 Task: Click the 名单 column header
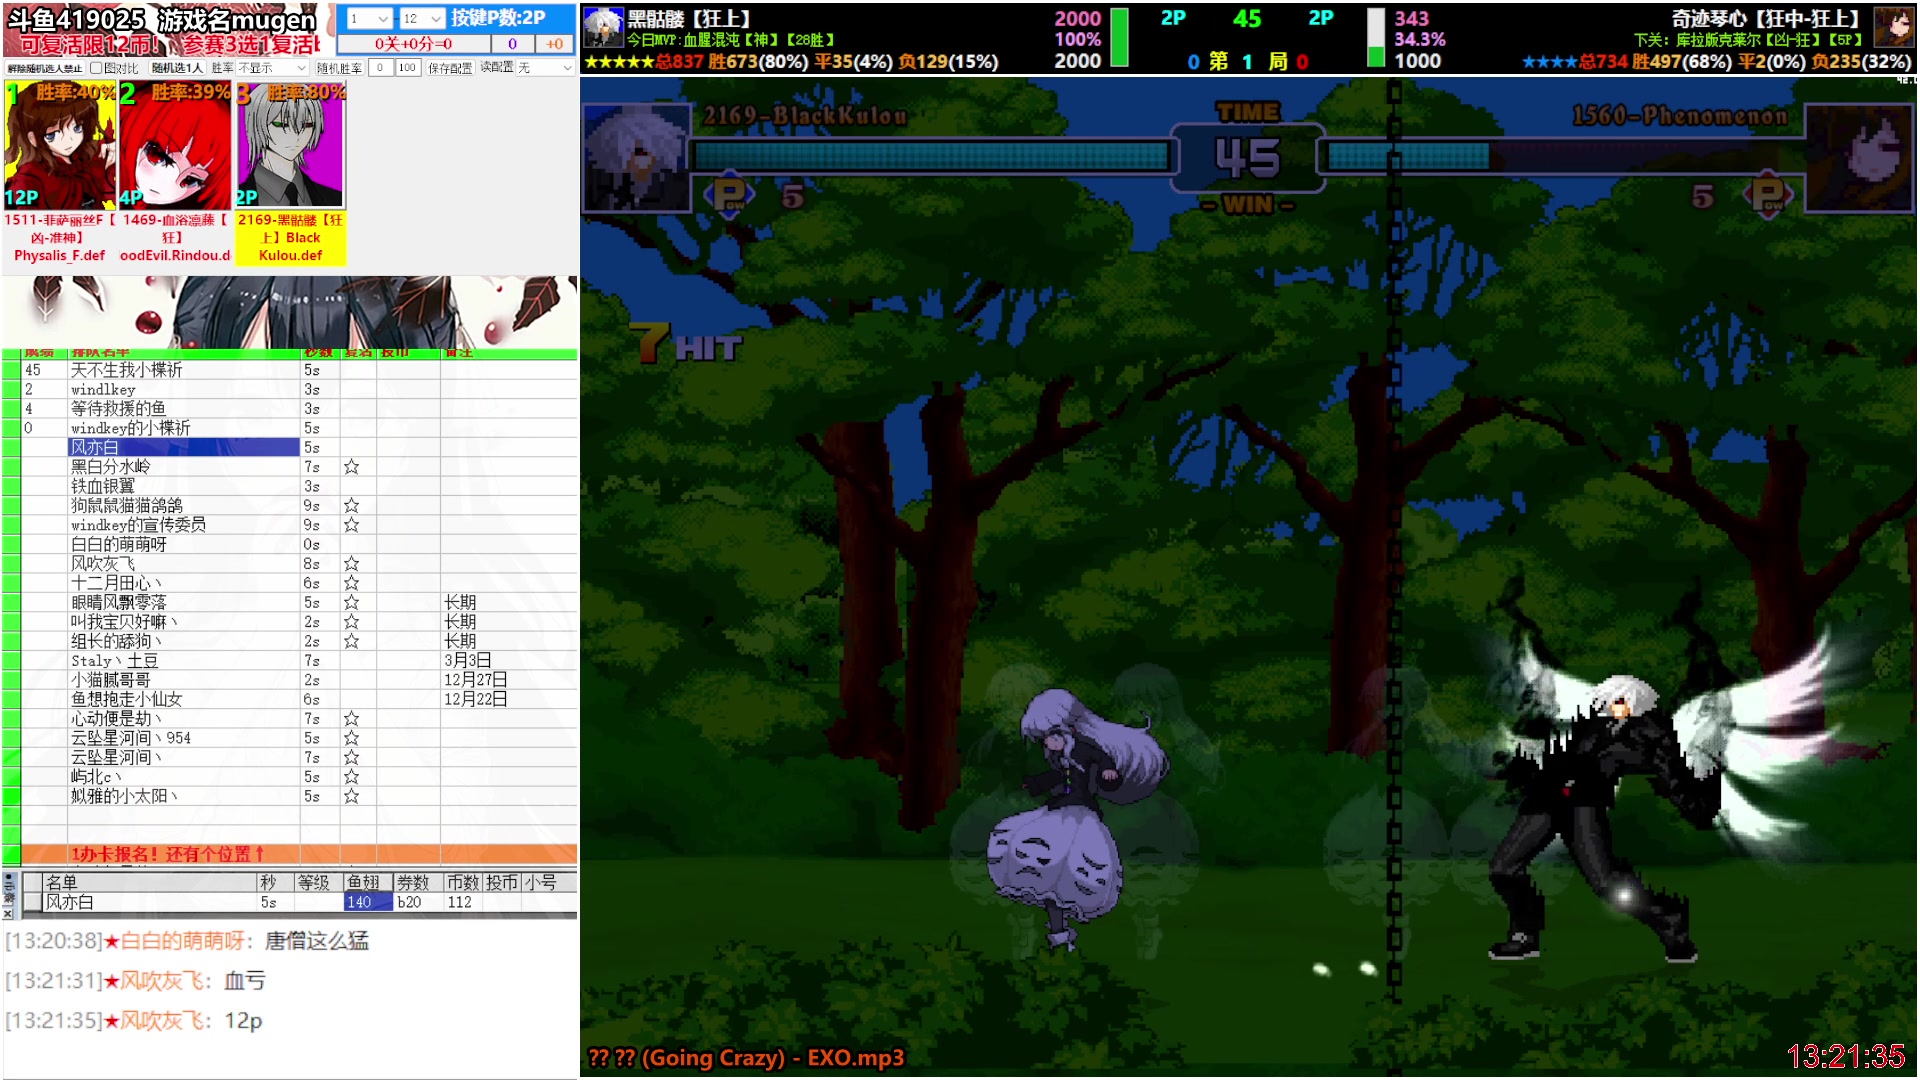(150, 882)
